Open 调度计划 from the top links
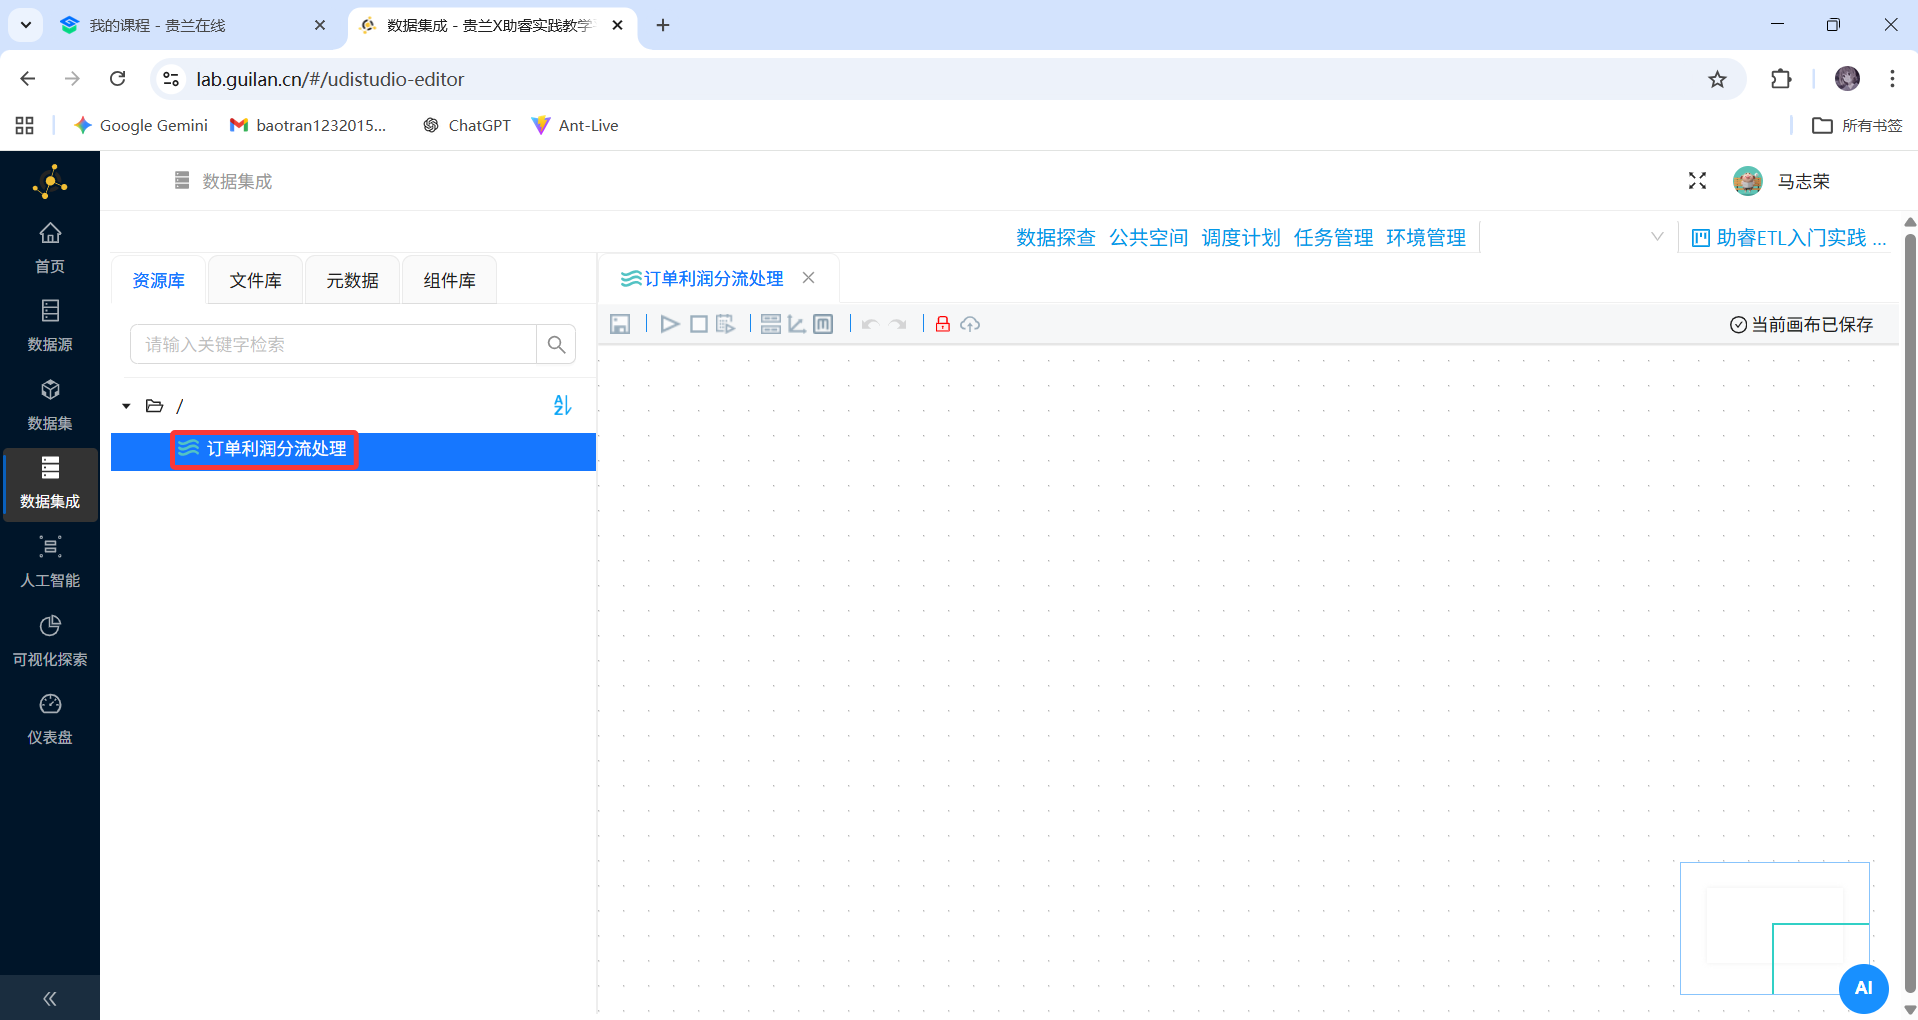 point(1240,237)
